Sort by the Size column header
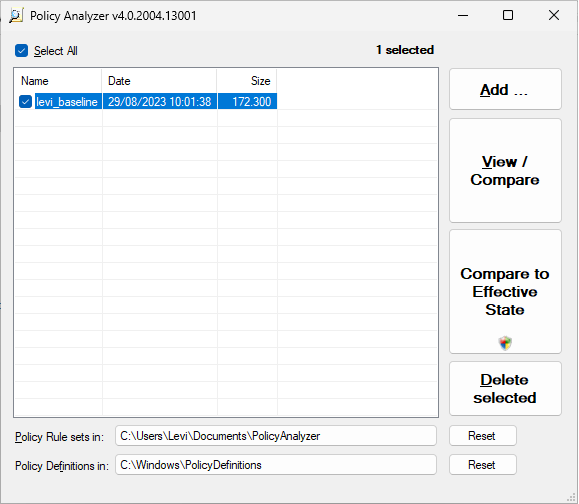This screenshot has height=504, width=579. (x=247, y=81)
